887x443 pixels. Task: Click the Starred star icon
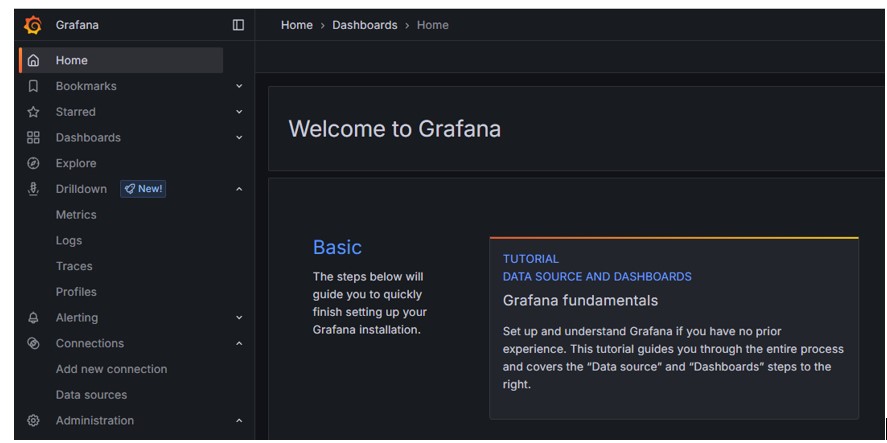pyautogui.click(x=33, y=112)
